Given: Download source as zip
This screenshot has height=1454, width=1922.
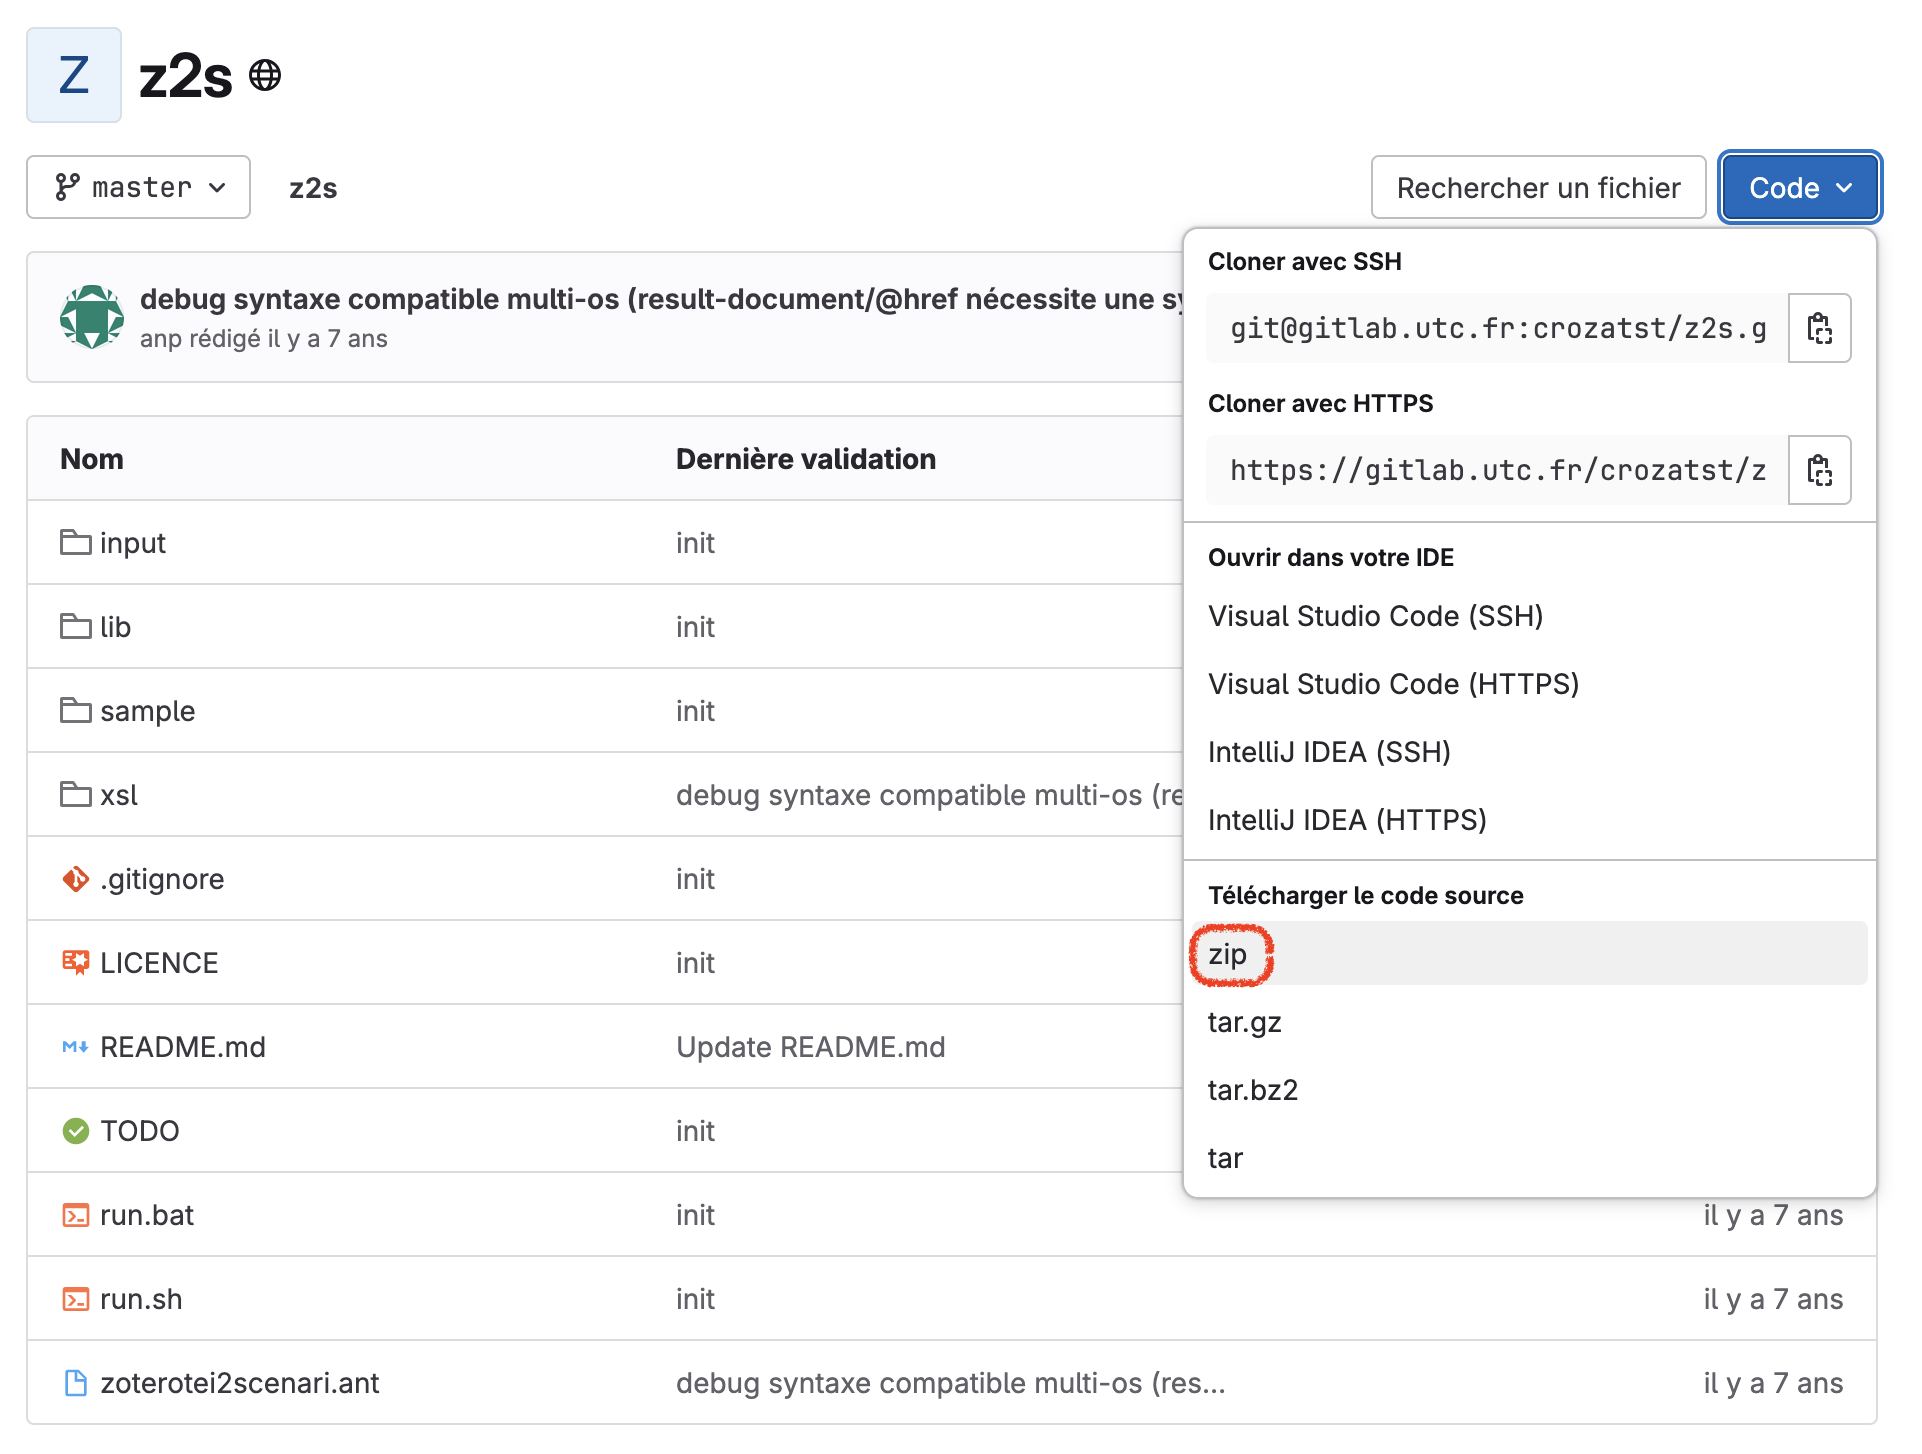Looking at the screenshot, I should click(1228, 954).
